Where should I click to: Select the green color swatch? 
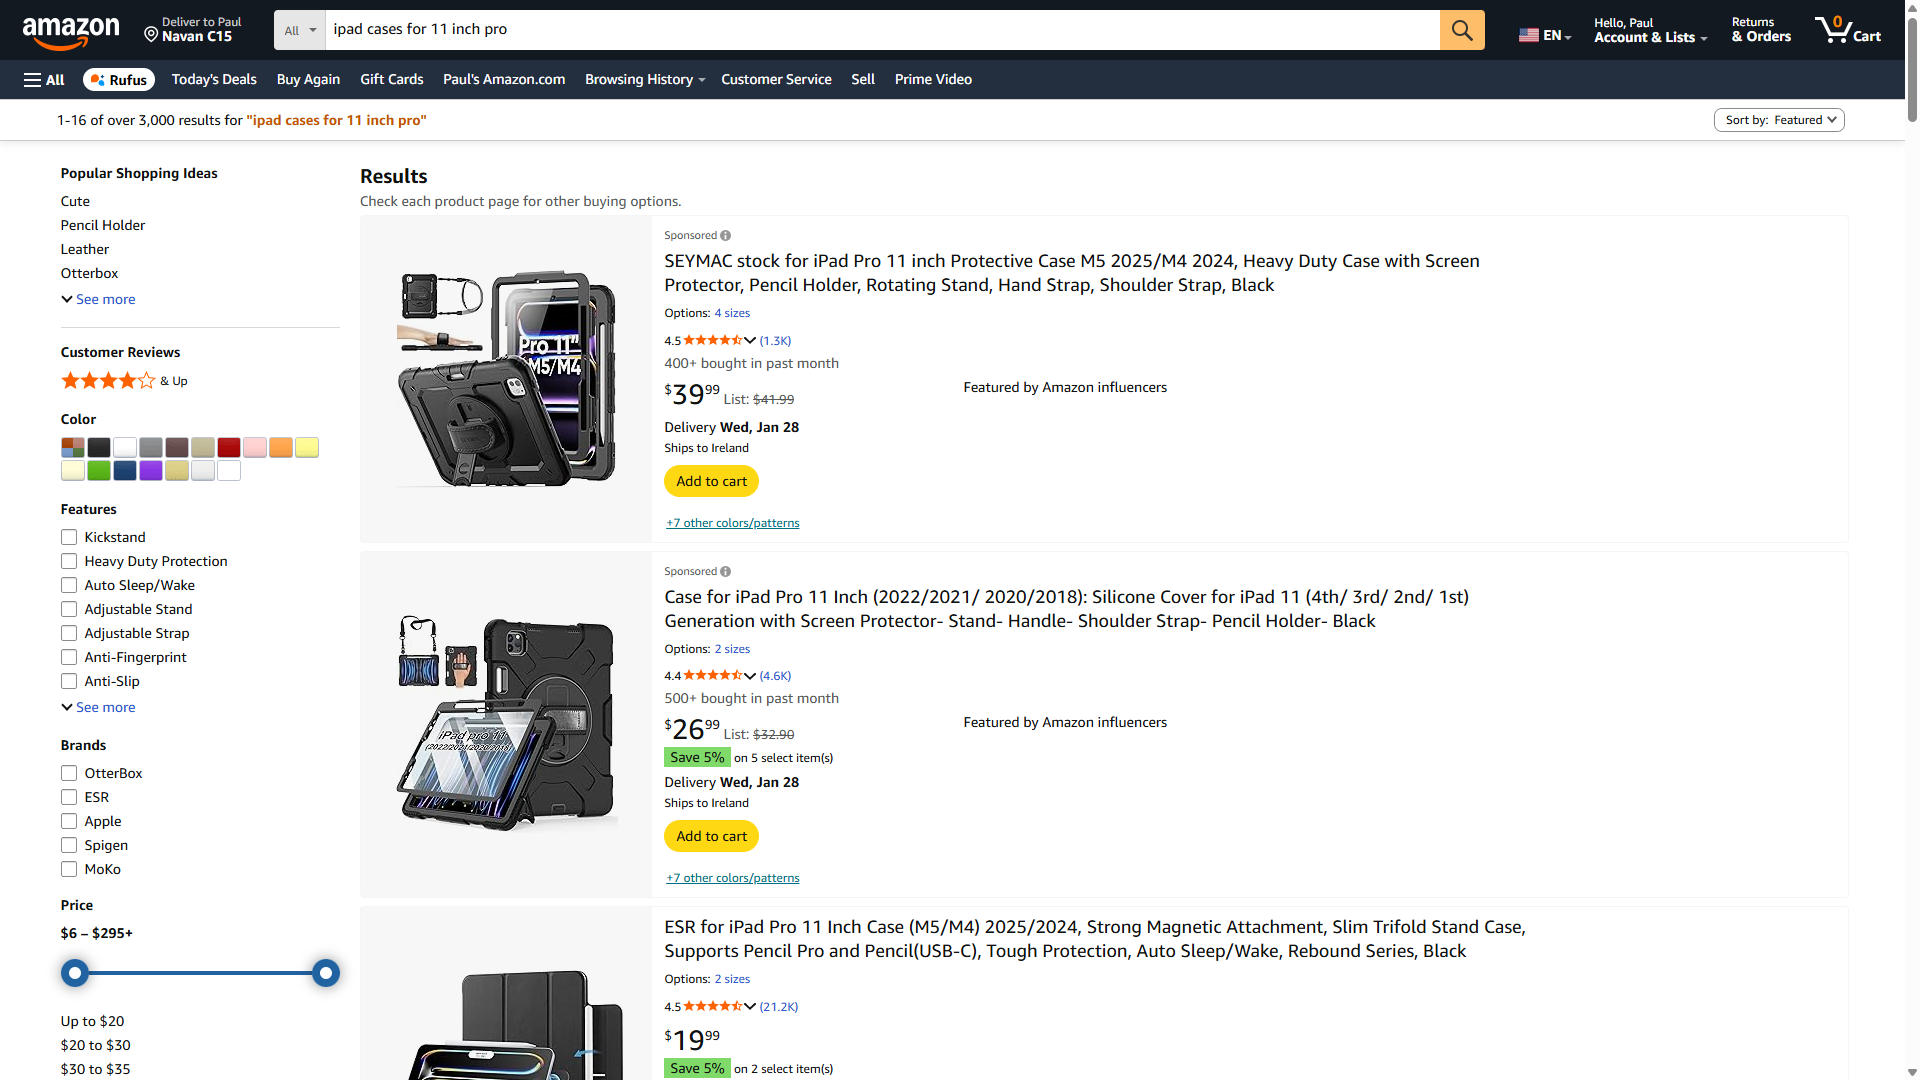99,472
